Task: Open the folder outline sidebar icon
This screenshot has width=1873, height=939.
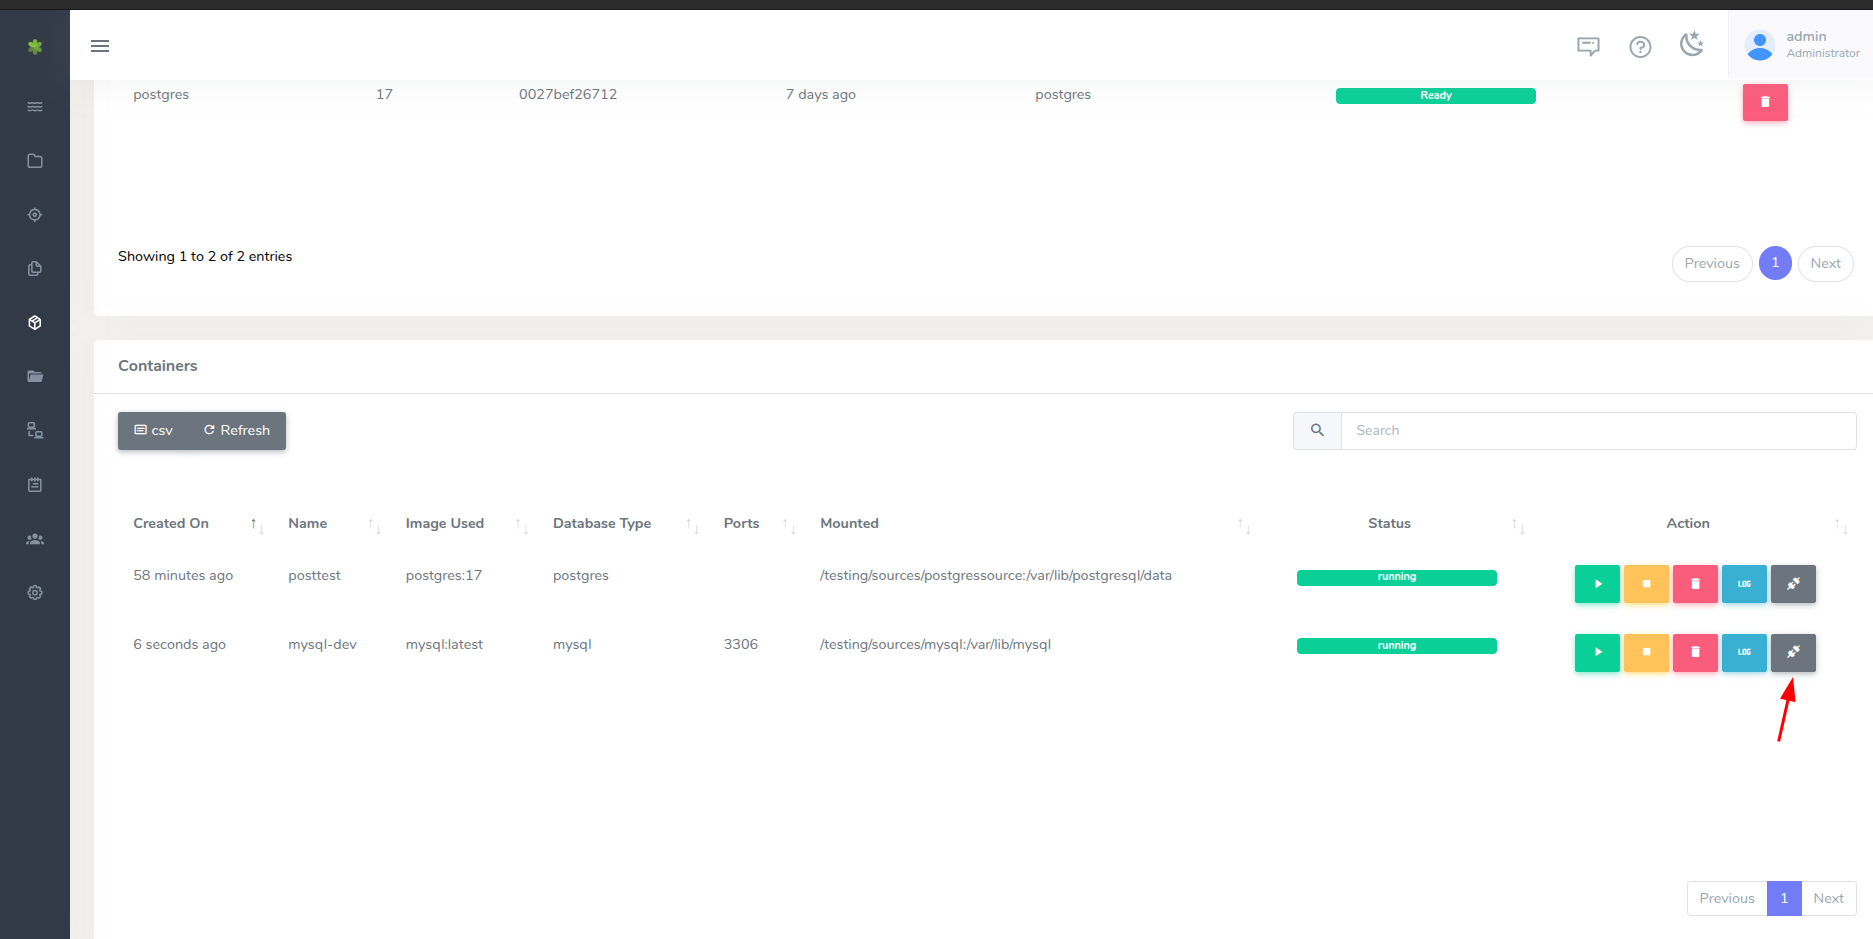Action: coord(35,161)
